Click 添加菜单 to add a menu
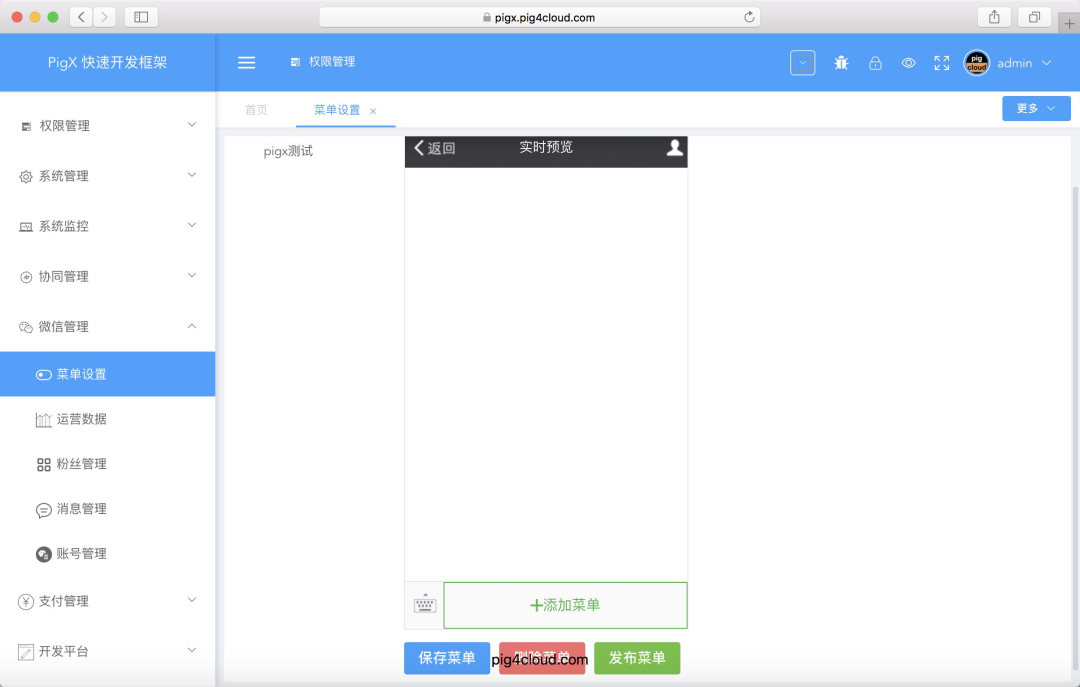This screenshot has height=687, width=1080. tap(565, 604)
